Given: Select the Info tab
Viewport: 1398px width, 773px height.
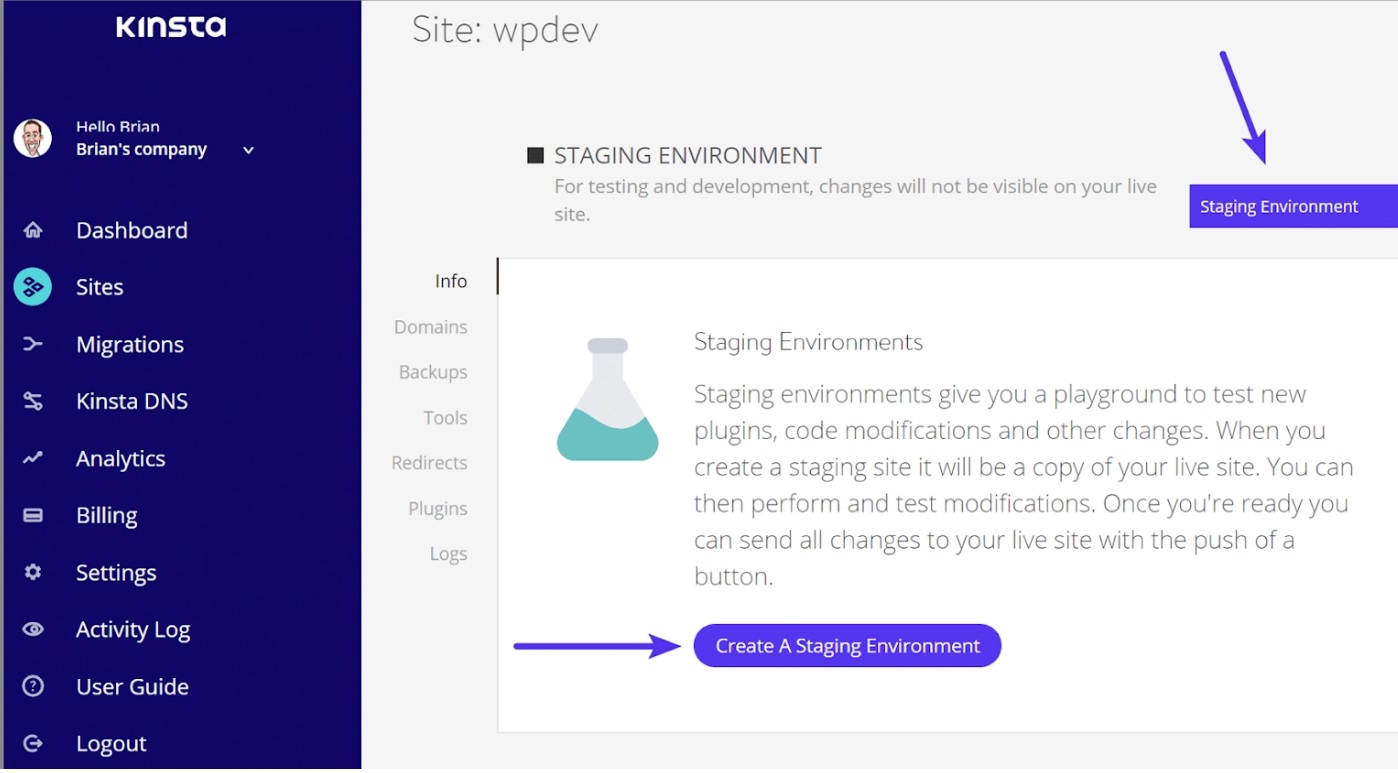Looking at the screenshot, I should tap(451, 281).
